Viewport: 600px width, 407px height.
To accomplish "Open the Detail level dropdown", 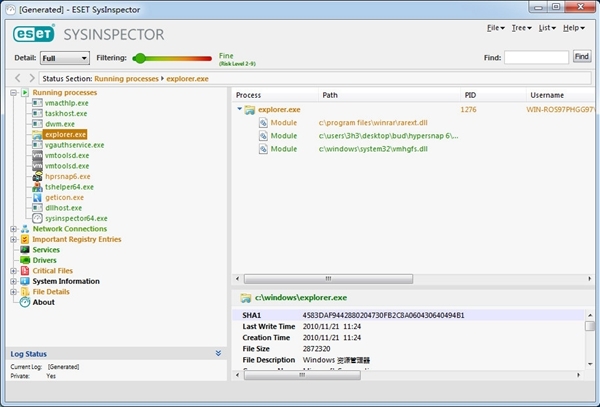I will click(65, 58).
